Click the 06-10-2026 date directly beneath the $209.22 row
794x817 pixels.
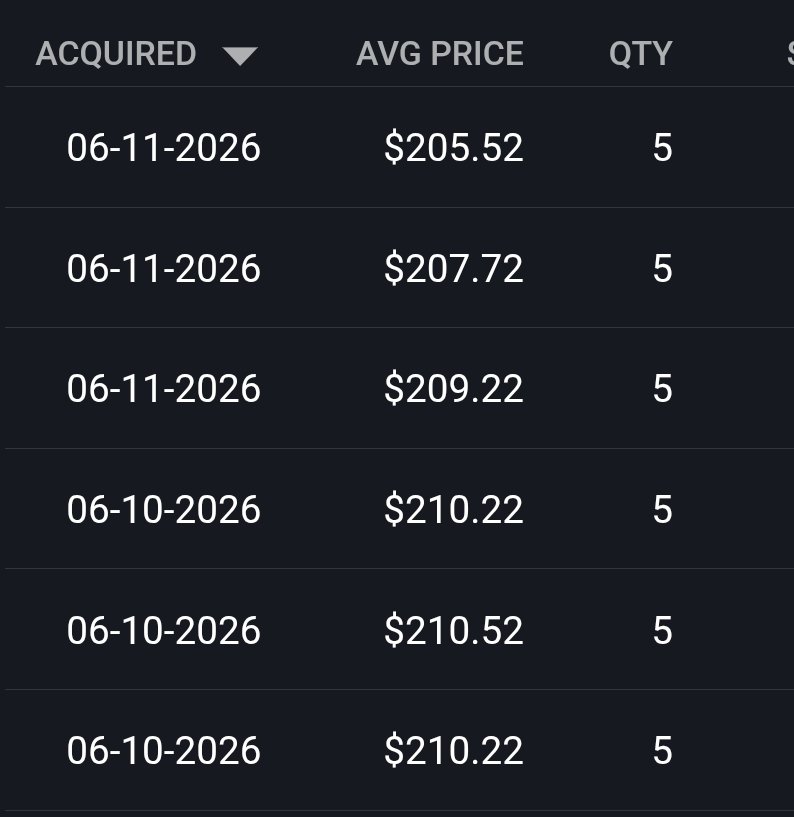point(164,509)
